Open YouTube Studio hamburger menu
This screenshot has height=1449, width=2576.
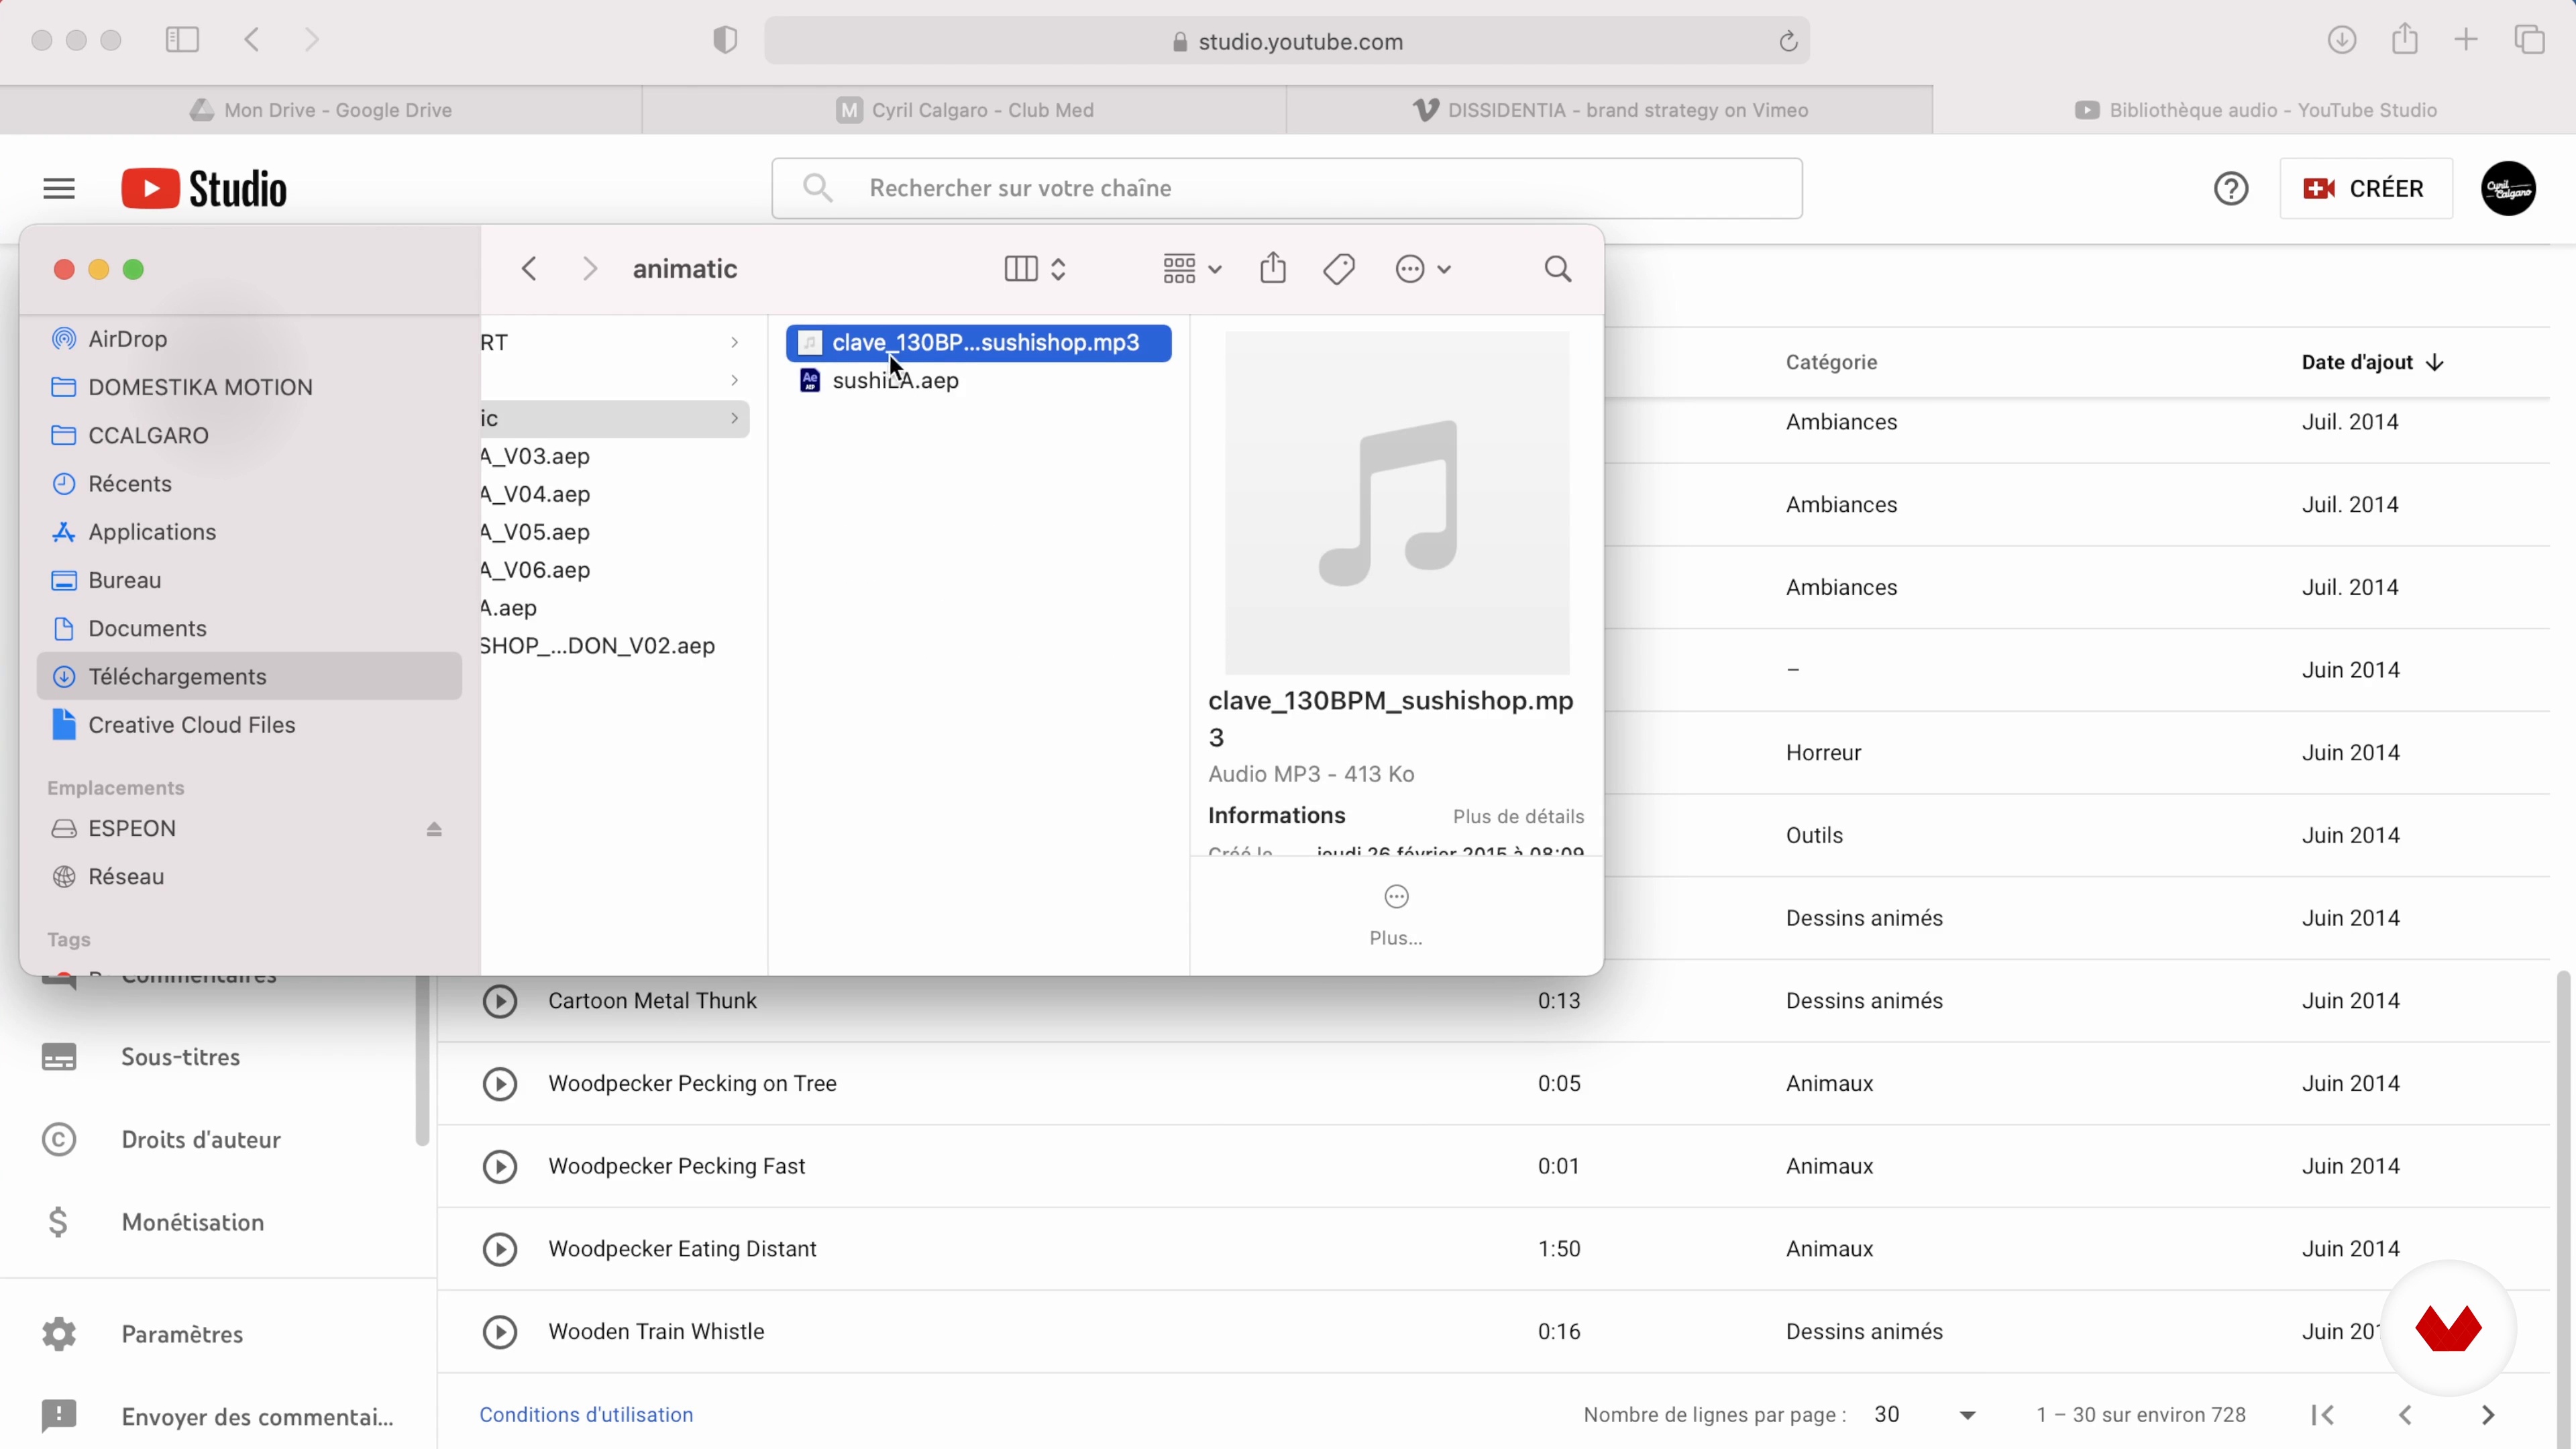pyautogui.click(x=59, y=188)
